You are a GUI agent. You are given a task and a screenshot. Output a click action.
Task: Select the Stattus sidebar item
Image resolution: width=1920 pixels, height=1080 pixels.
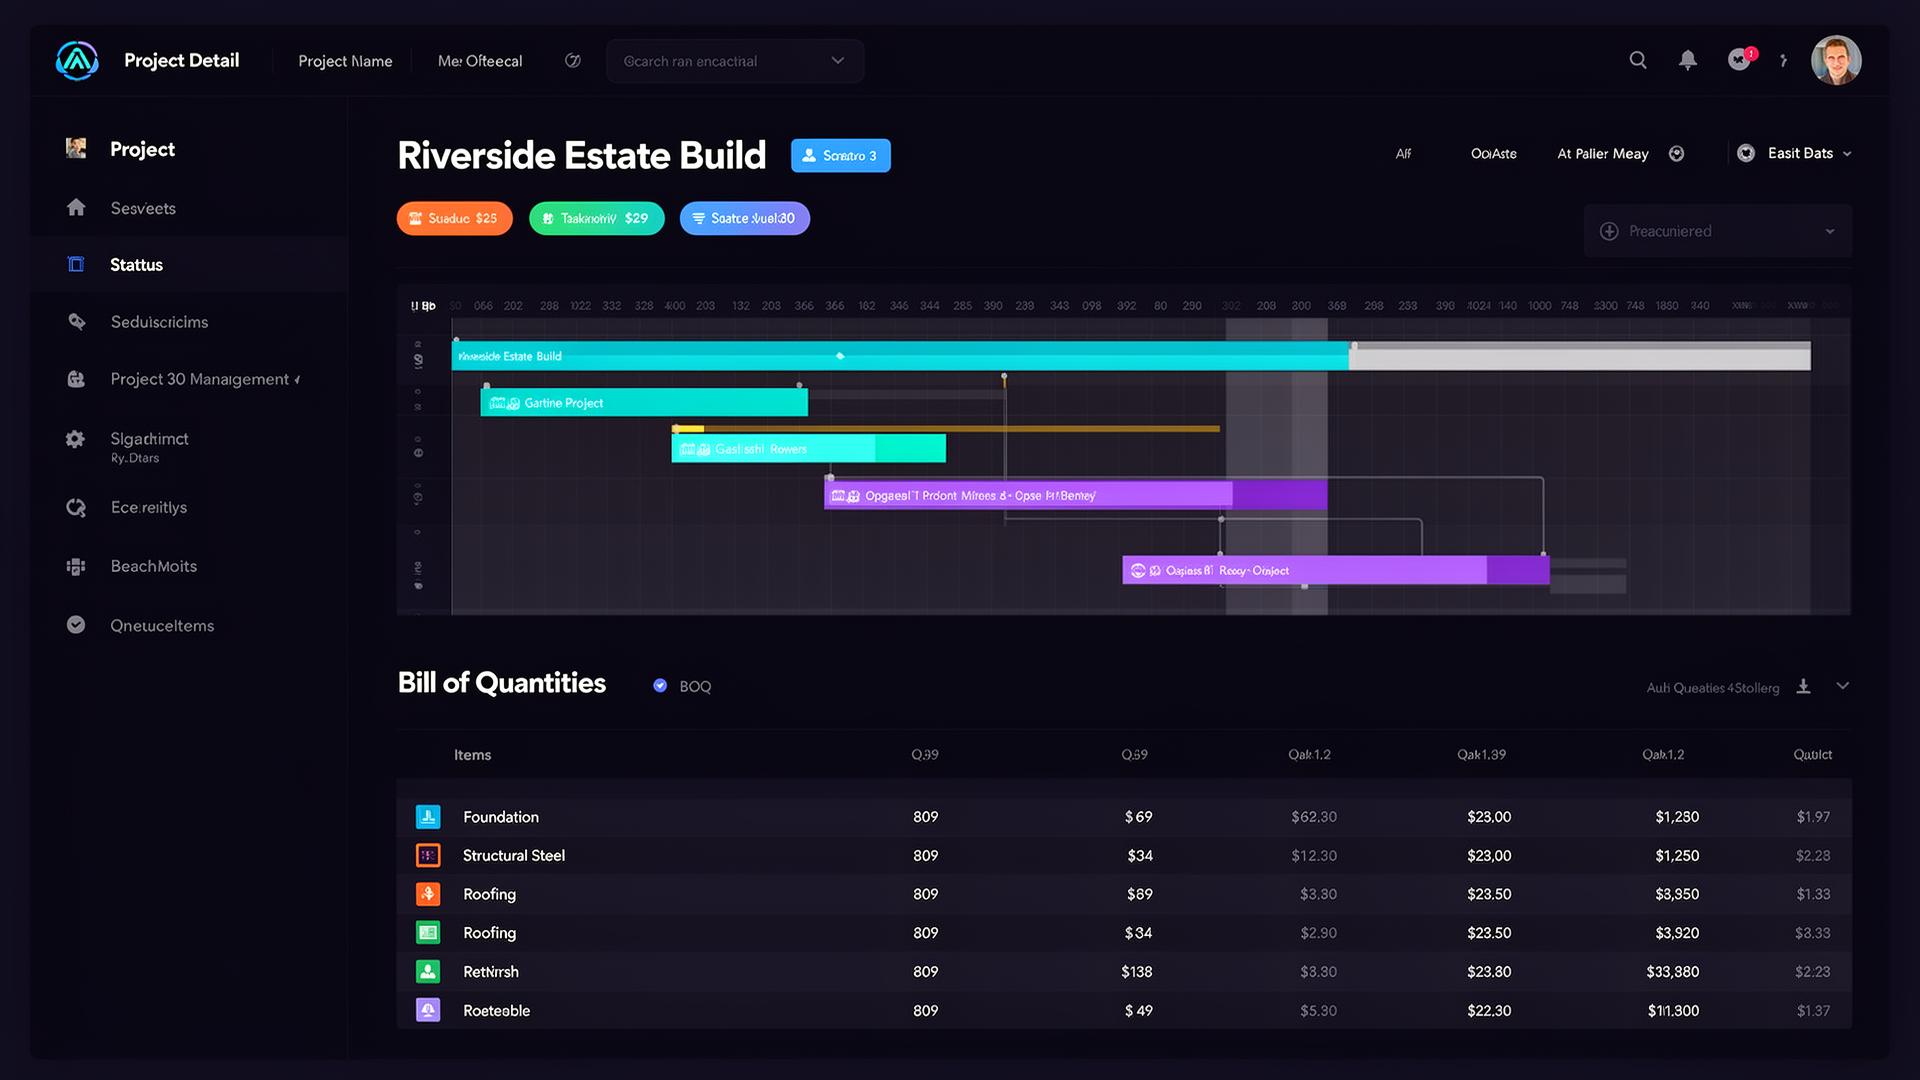point(190,265)
